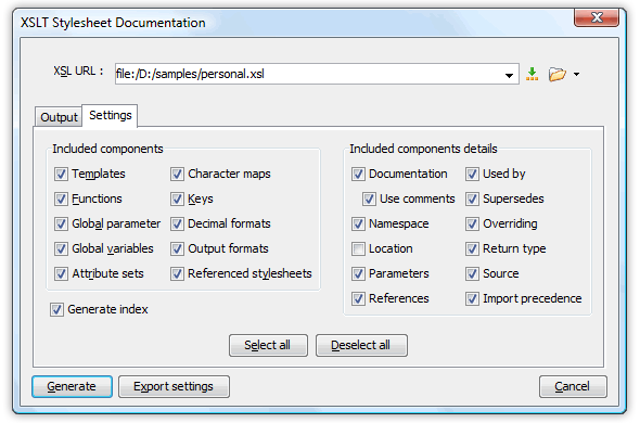This screenshot has height=423, width=640.
Task: Toggle the Character maps checkbox
Action: coord(177,174)
